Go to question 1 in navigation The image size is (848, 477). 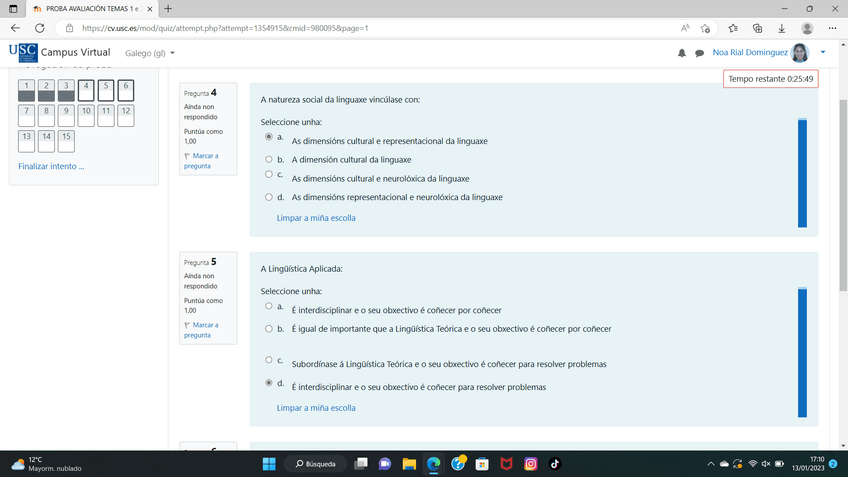pos(26,90)
